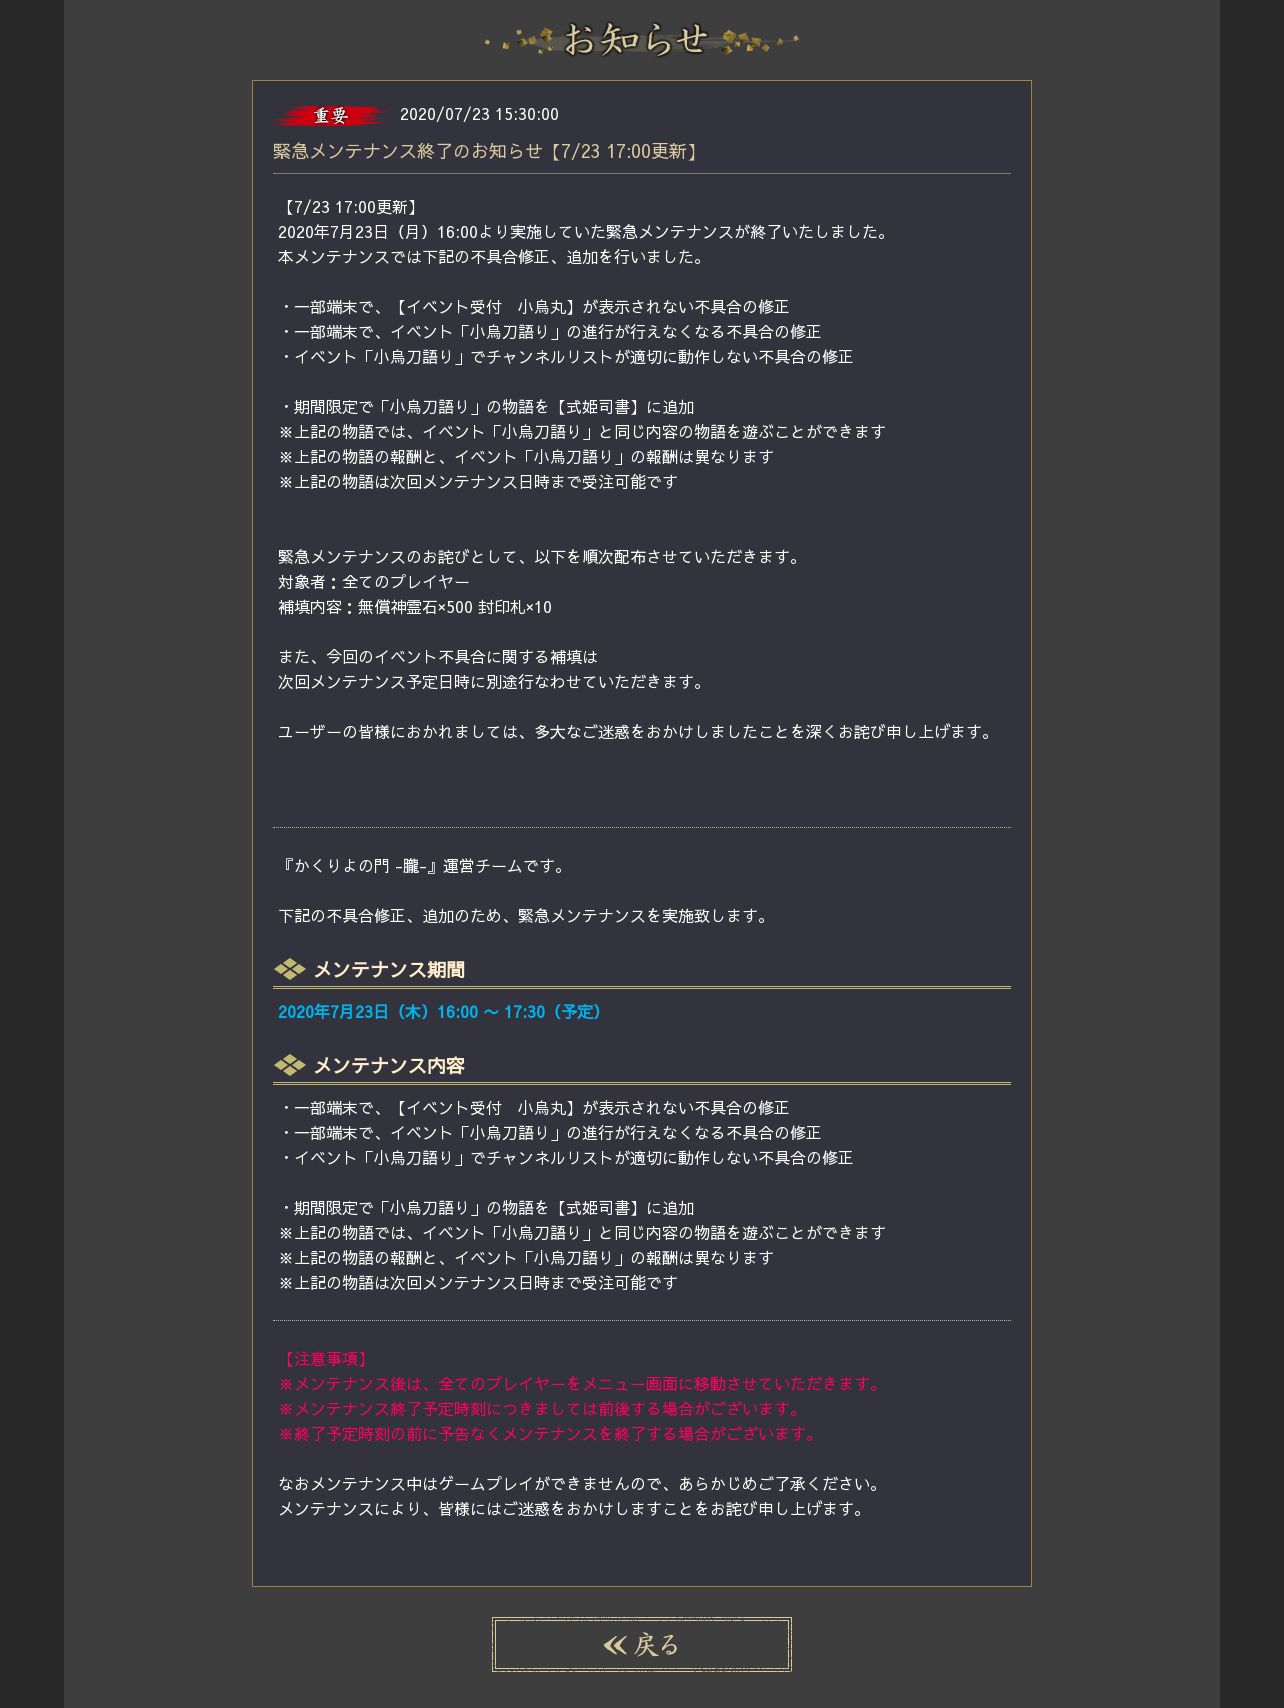
Task: Click the red 【注意事項】 label
Action: (324, 1359)
